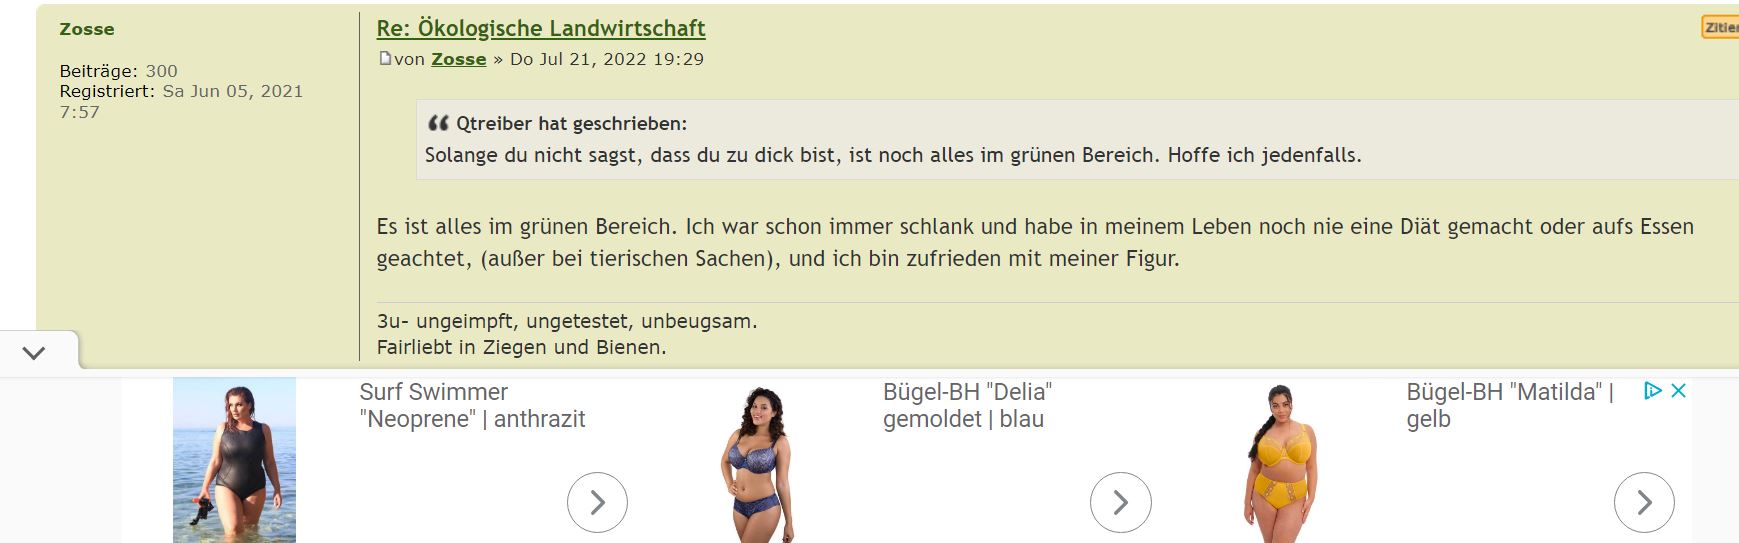This screenshot has width=1739, height=543.
Task: Click the Bügel-BH Matilda gelb text
Action: click(1510, 405)
